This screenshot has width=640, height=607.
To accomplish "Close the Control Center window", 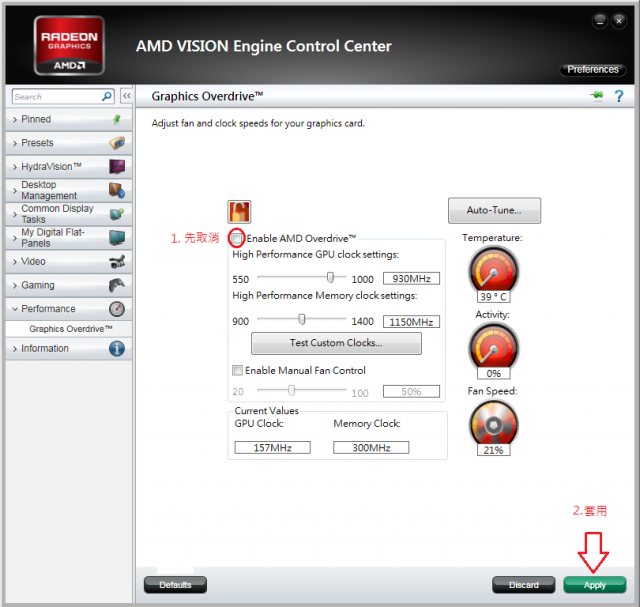I will pyautogui.click(x=619, y=21).
